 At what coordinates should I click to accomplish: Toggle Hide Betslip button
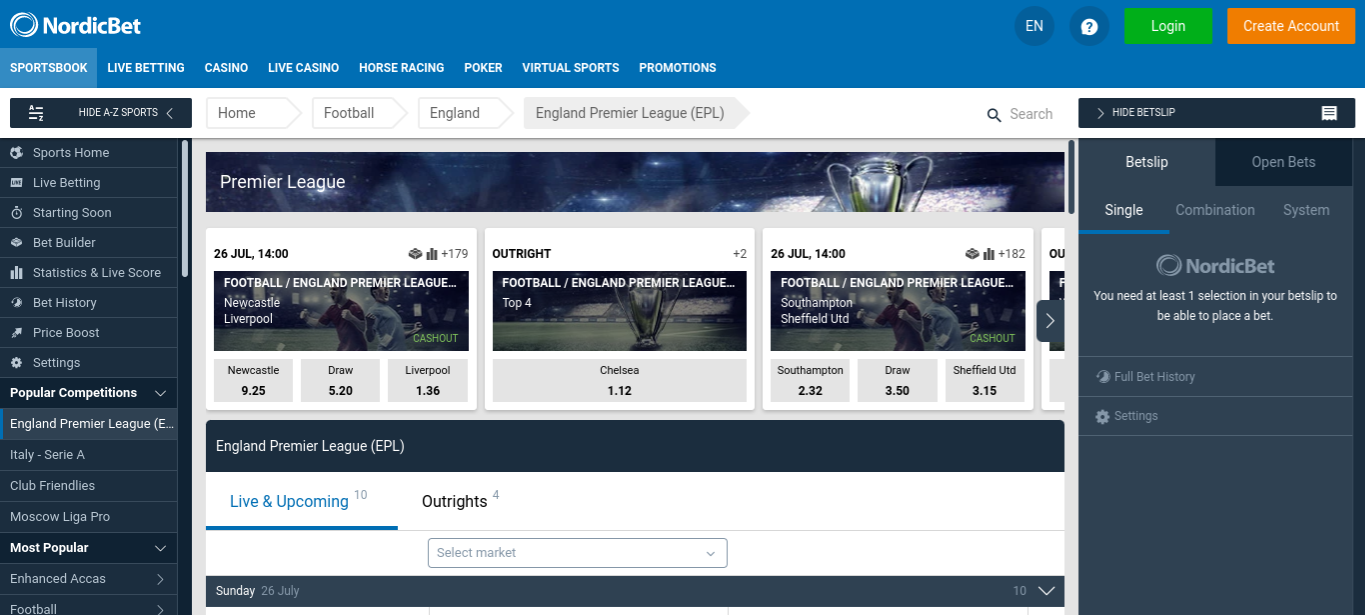(x=1216, y=113)
